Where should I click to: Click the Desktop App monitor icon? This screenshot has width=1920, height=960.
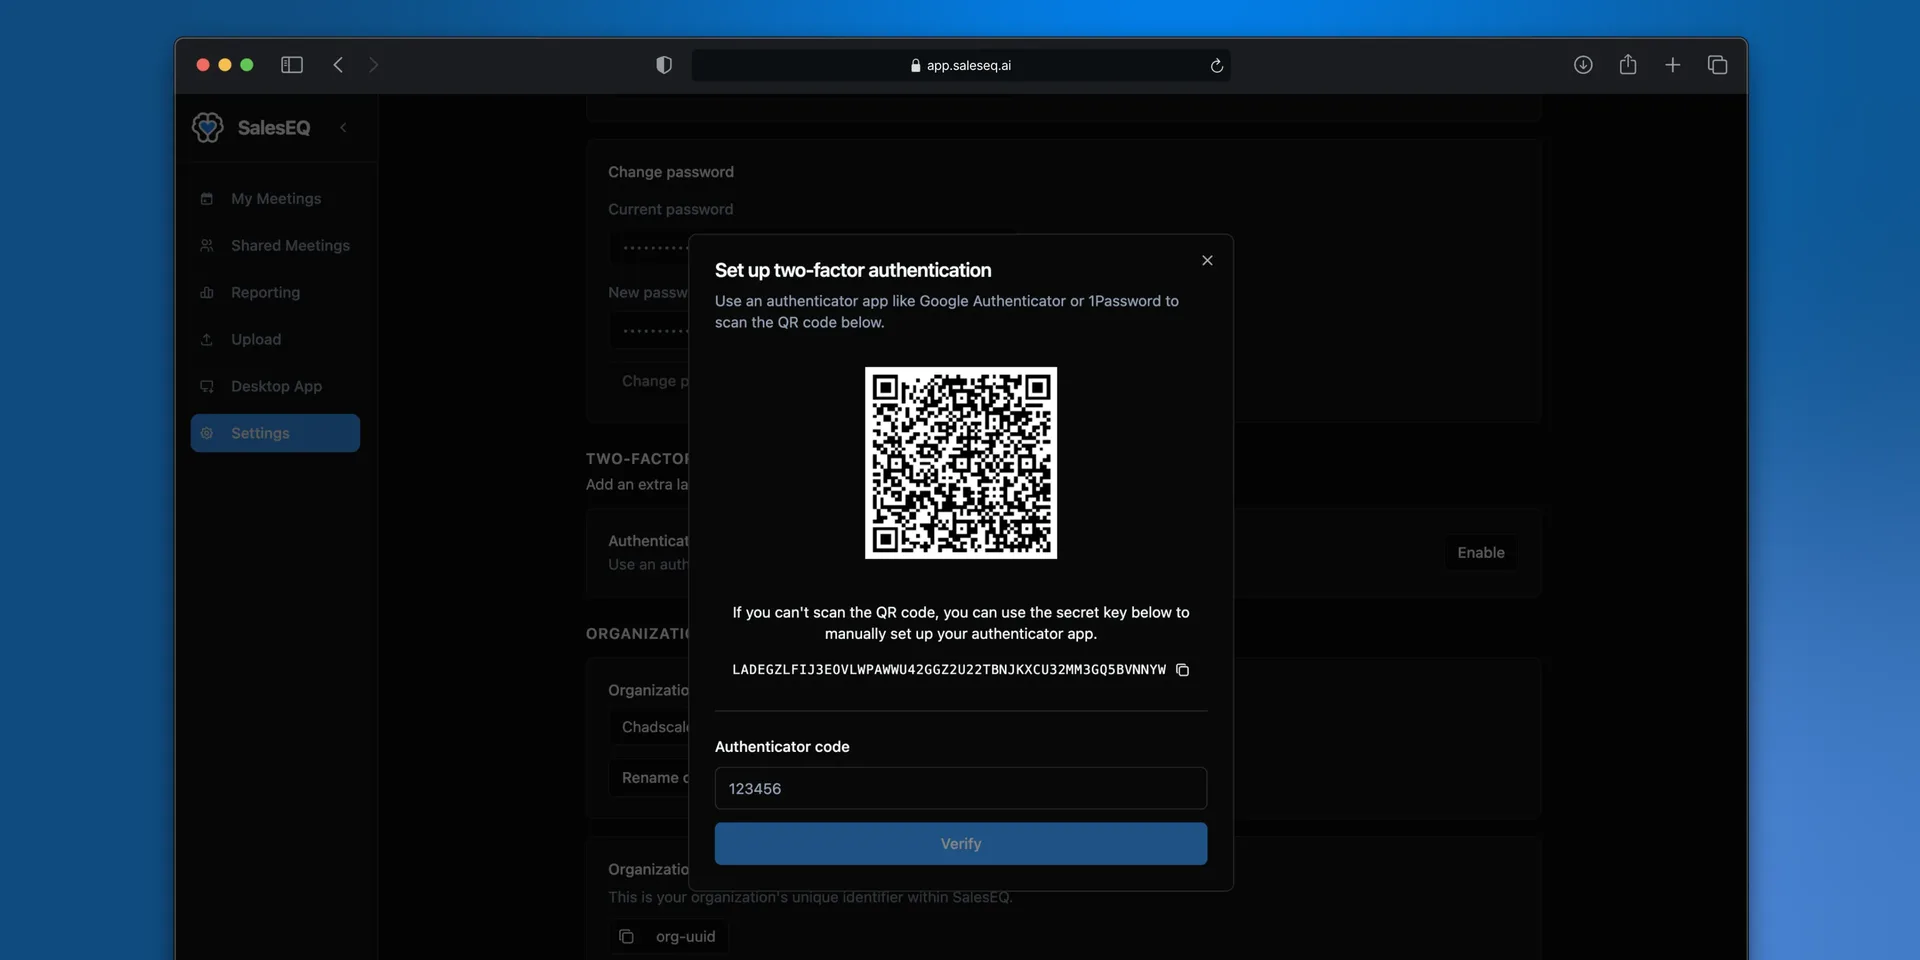coord(207,387)
